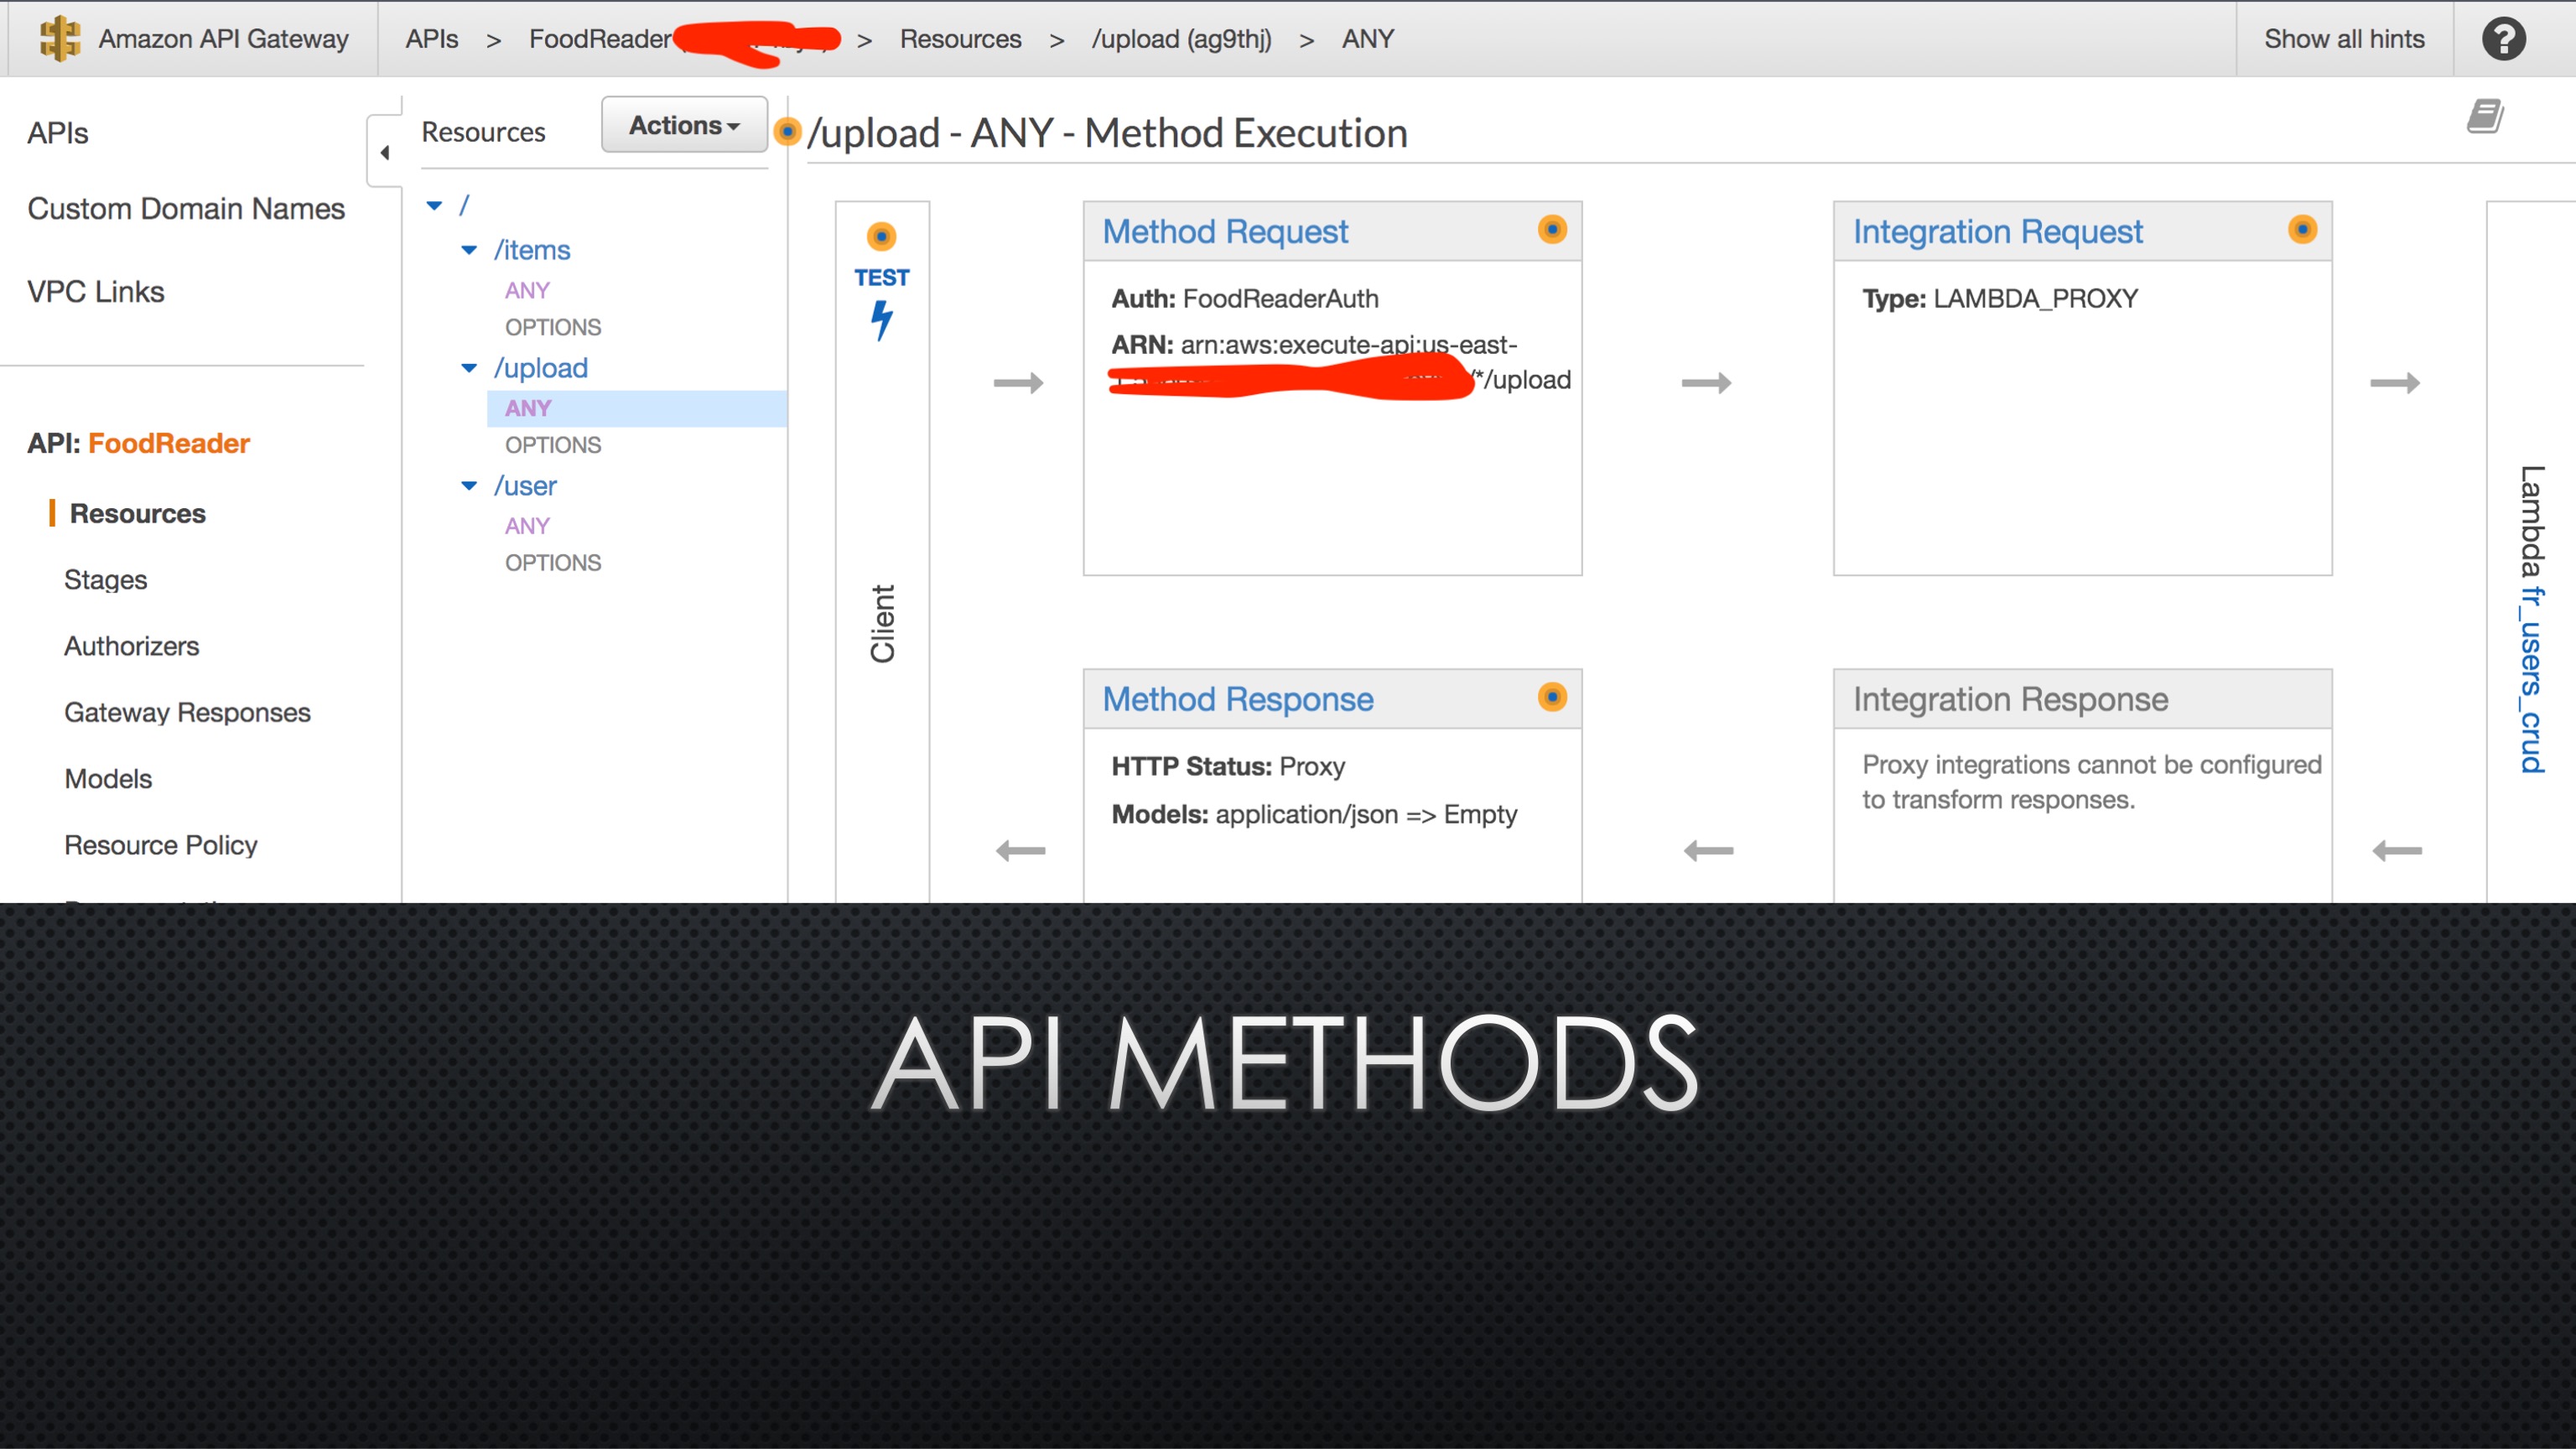Click the Method Response hint dot

[1552, 696]
